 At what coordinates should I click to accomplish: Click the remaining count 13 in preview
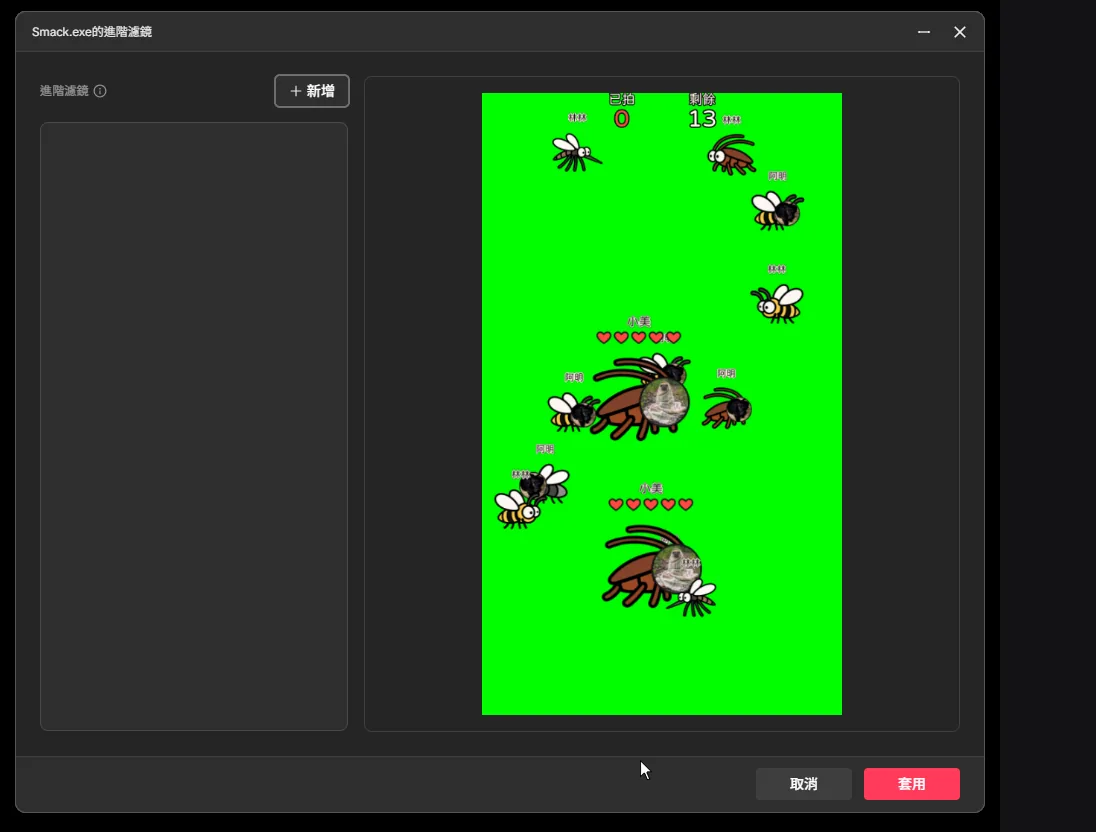click(702, 119)
